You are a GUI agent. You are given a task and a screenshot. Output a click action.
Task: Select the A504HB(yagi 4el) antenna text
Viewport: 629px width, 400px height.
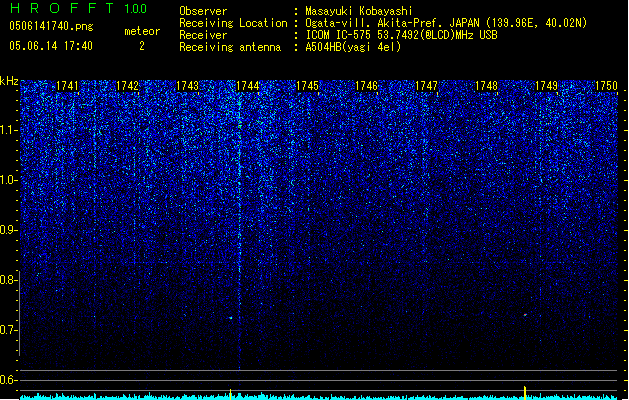[353, 47]
